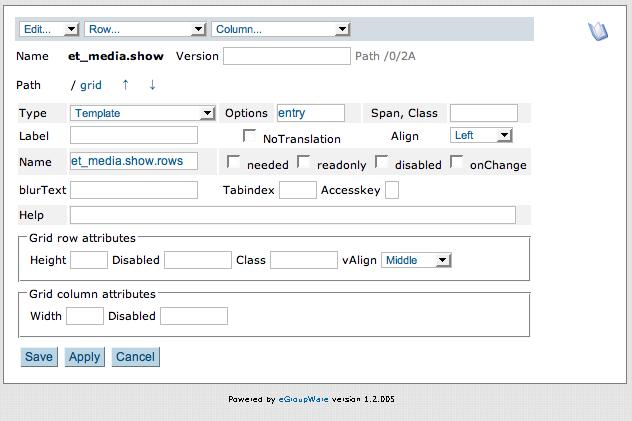632x421 pixels.
Task: Enable the needed checkbox
Action: point(233,162)
